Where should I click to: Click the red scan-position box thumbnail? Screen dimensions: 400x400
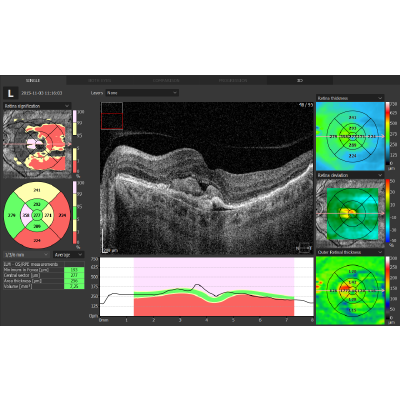point(112,121)
